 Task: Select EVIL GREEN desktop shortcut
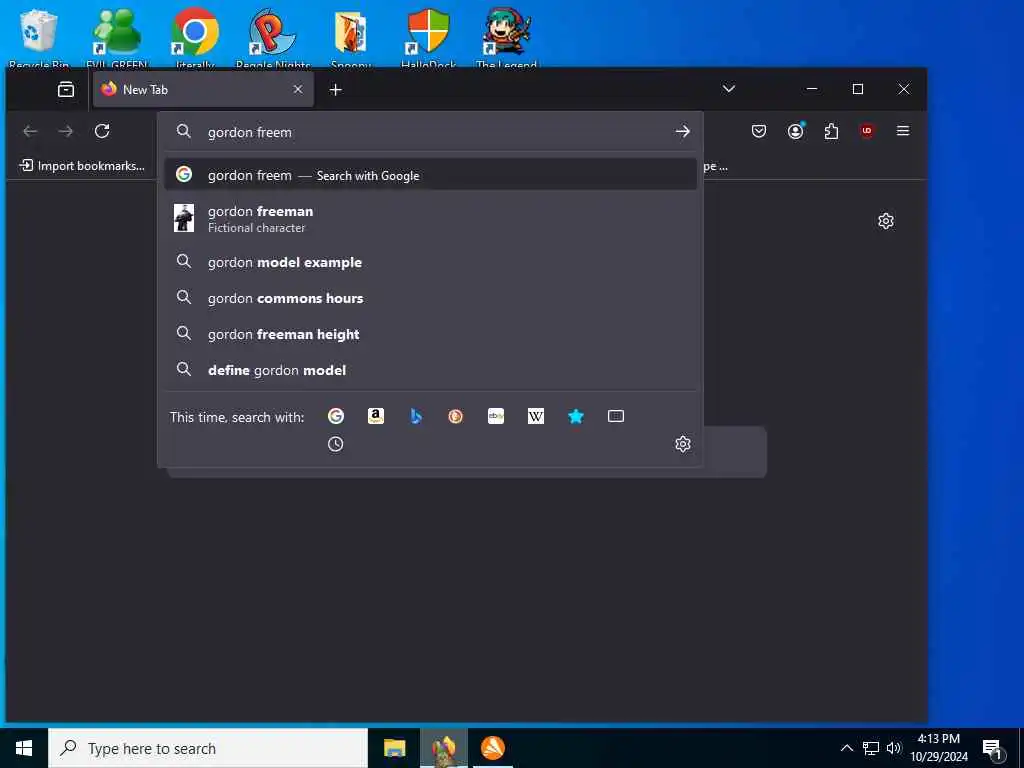(116, 37)
